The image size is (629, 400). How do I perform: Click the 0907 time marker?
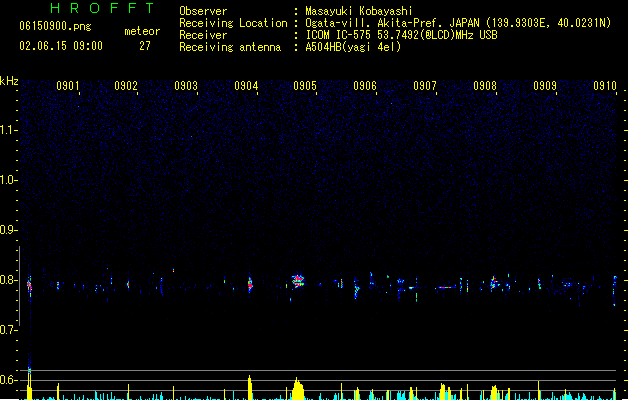425,86
